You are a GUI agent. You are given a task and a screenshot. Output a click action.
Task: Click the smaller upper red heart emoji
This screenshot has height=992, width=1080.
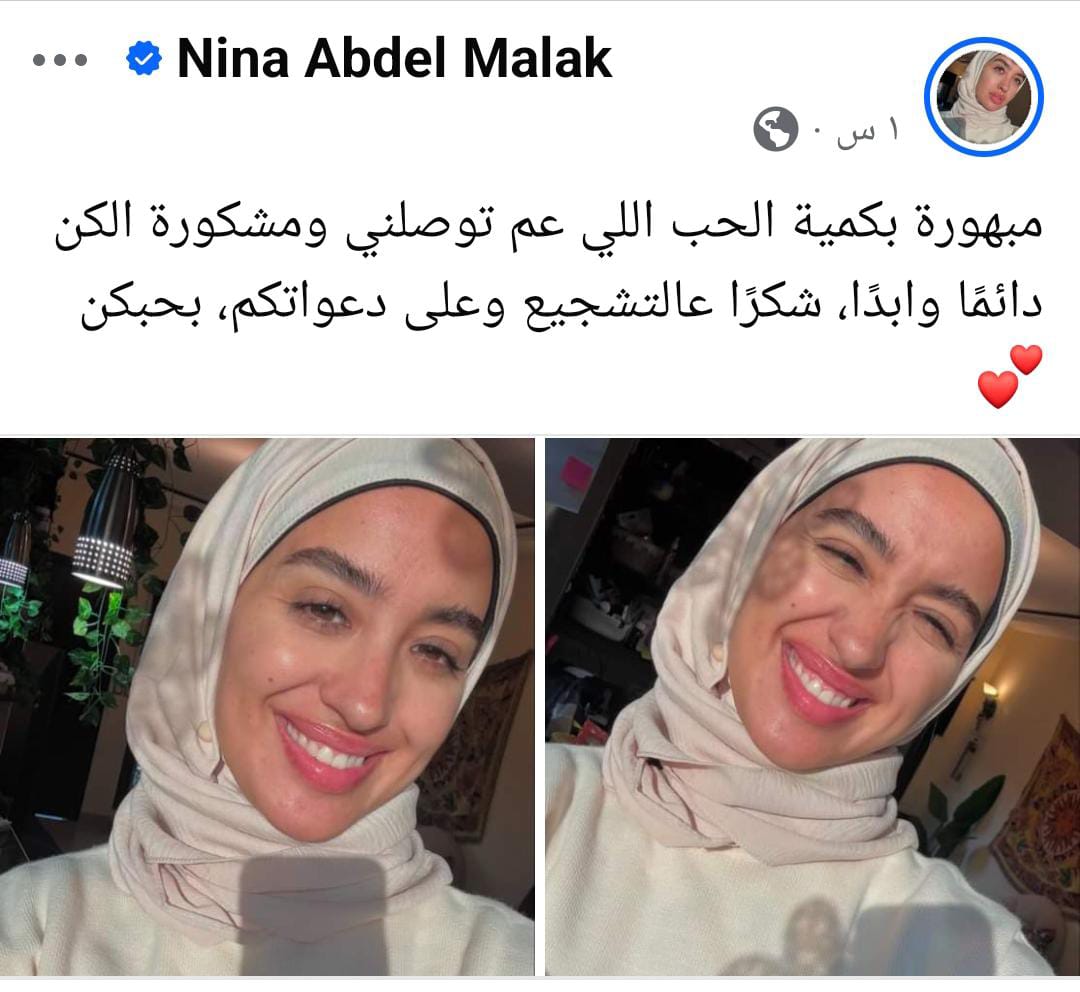(1026, 360)
